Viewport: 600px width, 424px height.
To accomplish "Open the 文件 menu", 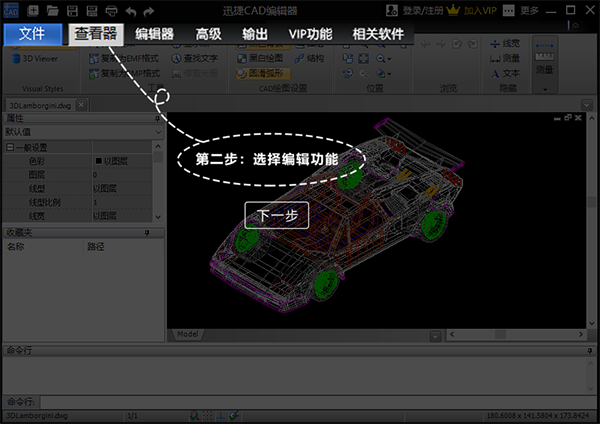I will click(33, 34).
